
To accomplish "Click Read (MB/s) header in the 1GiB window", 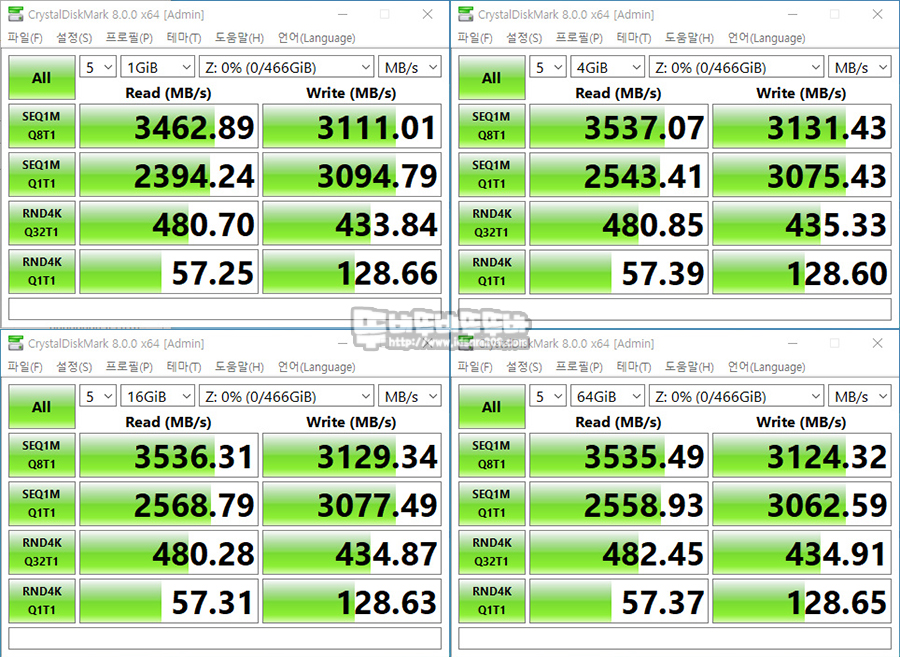I will (168, 93).
